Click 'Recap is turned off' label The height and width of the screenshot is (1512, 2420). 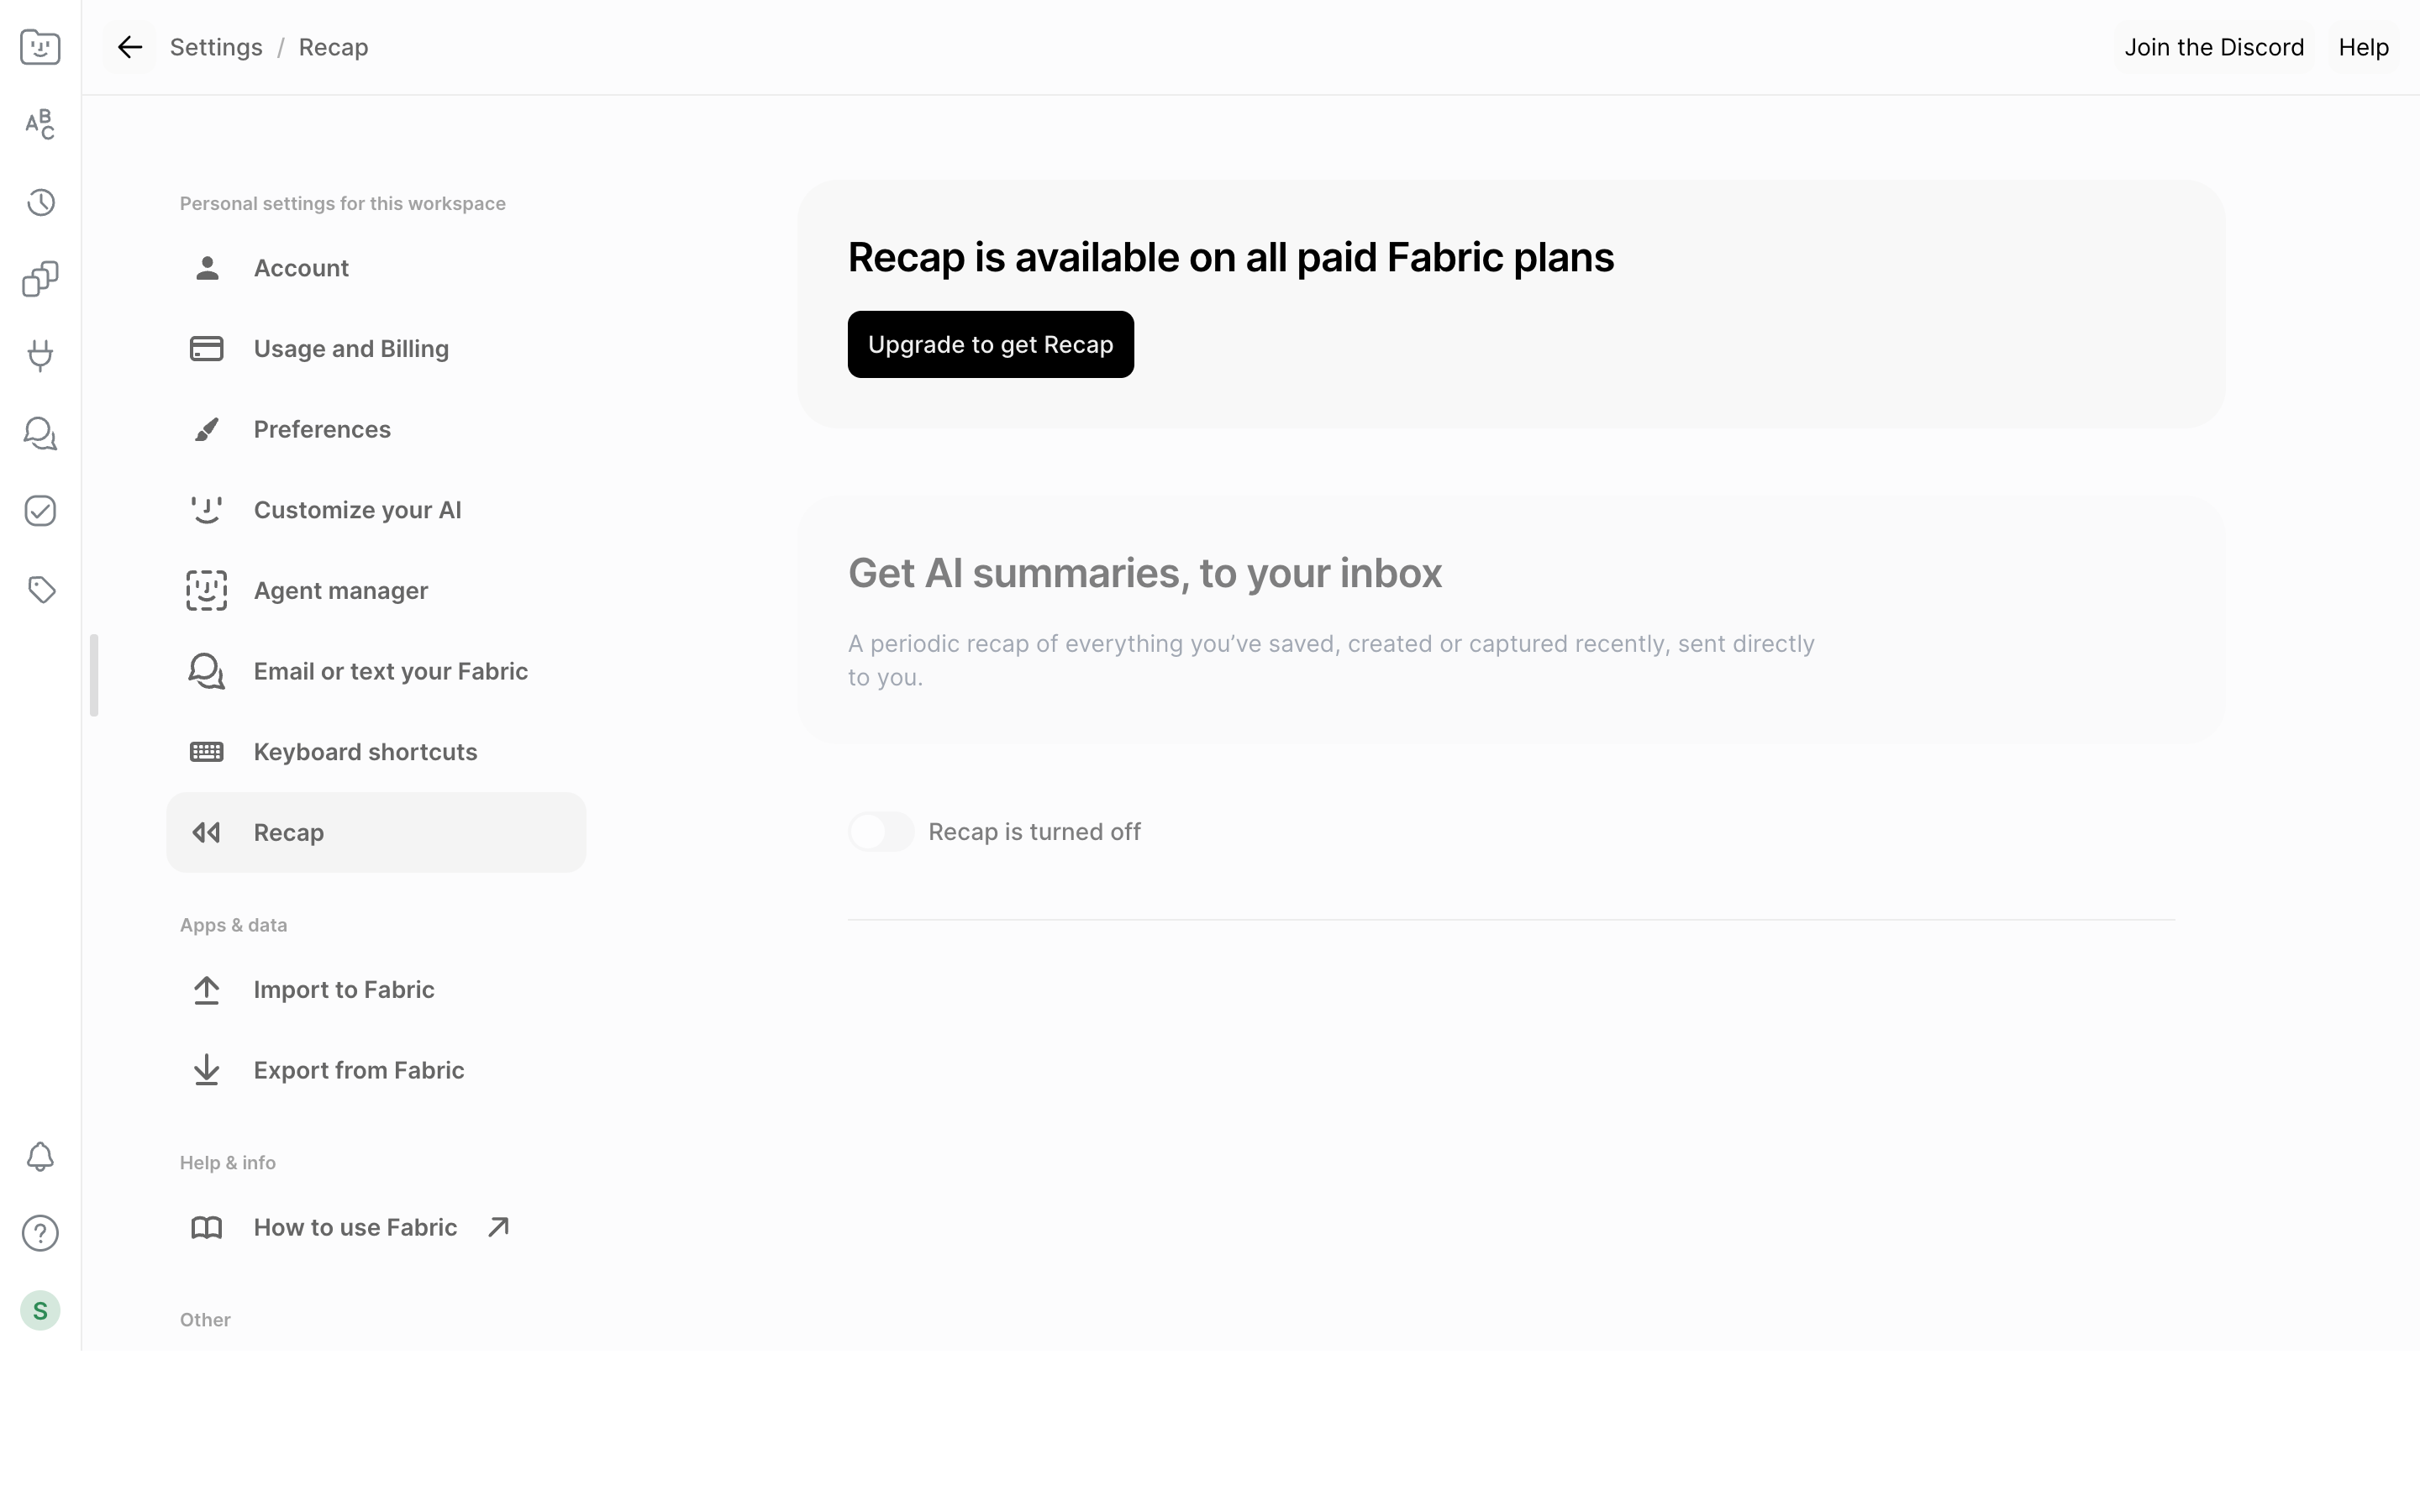1034,832
